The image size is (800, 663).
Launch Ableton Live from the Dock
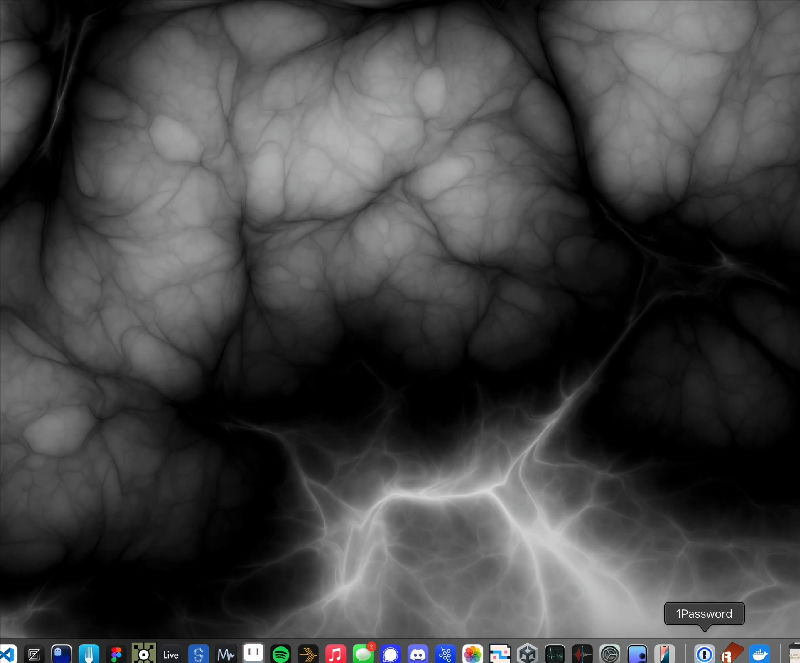(x=170, y=653)
